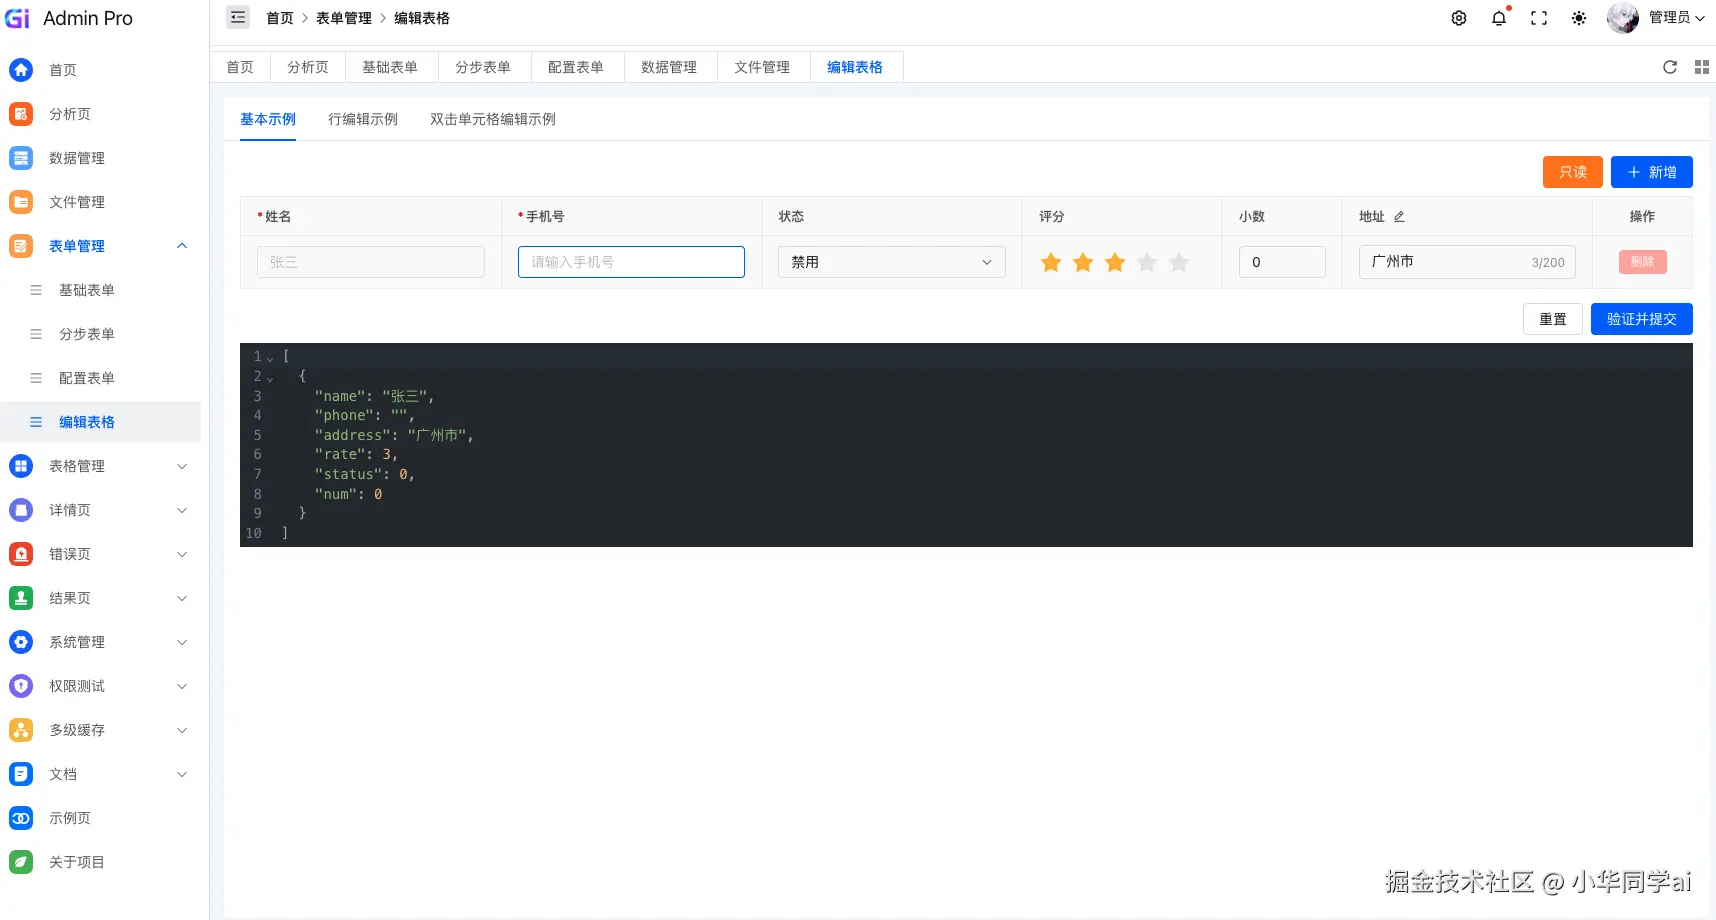The width and height of the screenshot is (1716, 920).
Task: Open the notifications bell
Action: point(1499,18)
